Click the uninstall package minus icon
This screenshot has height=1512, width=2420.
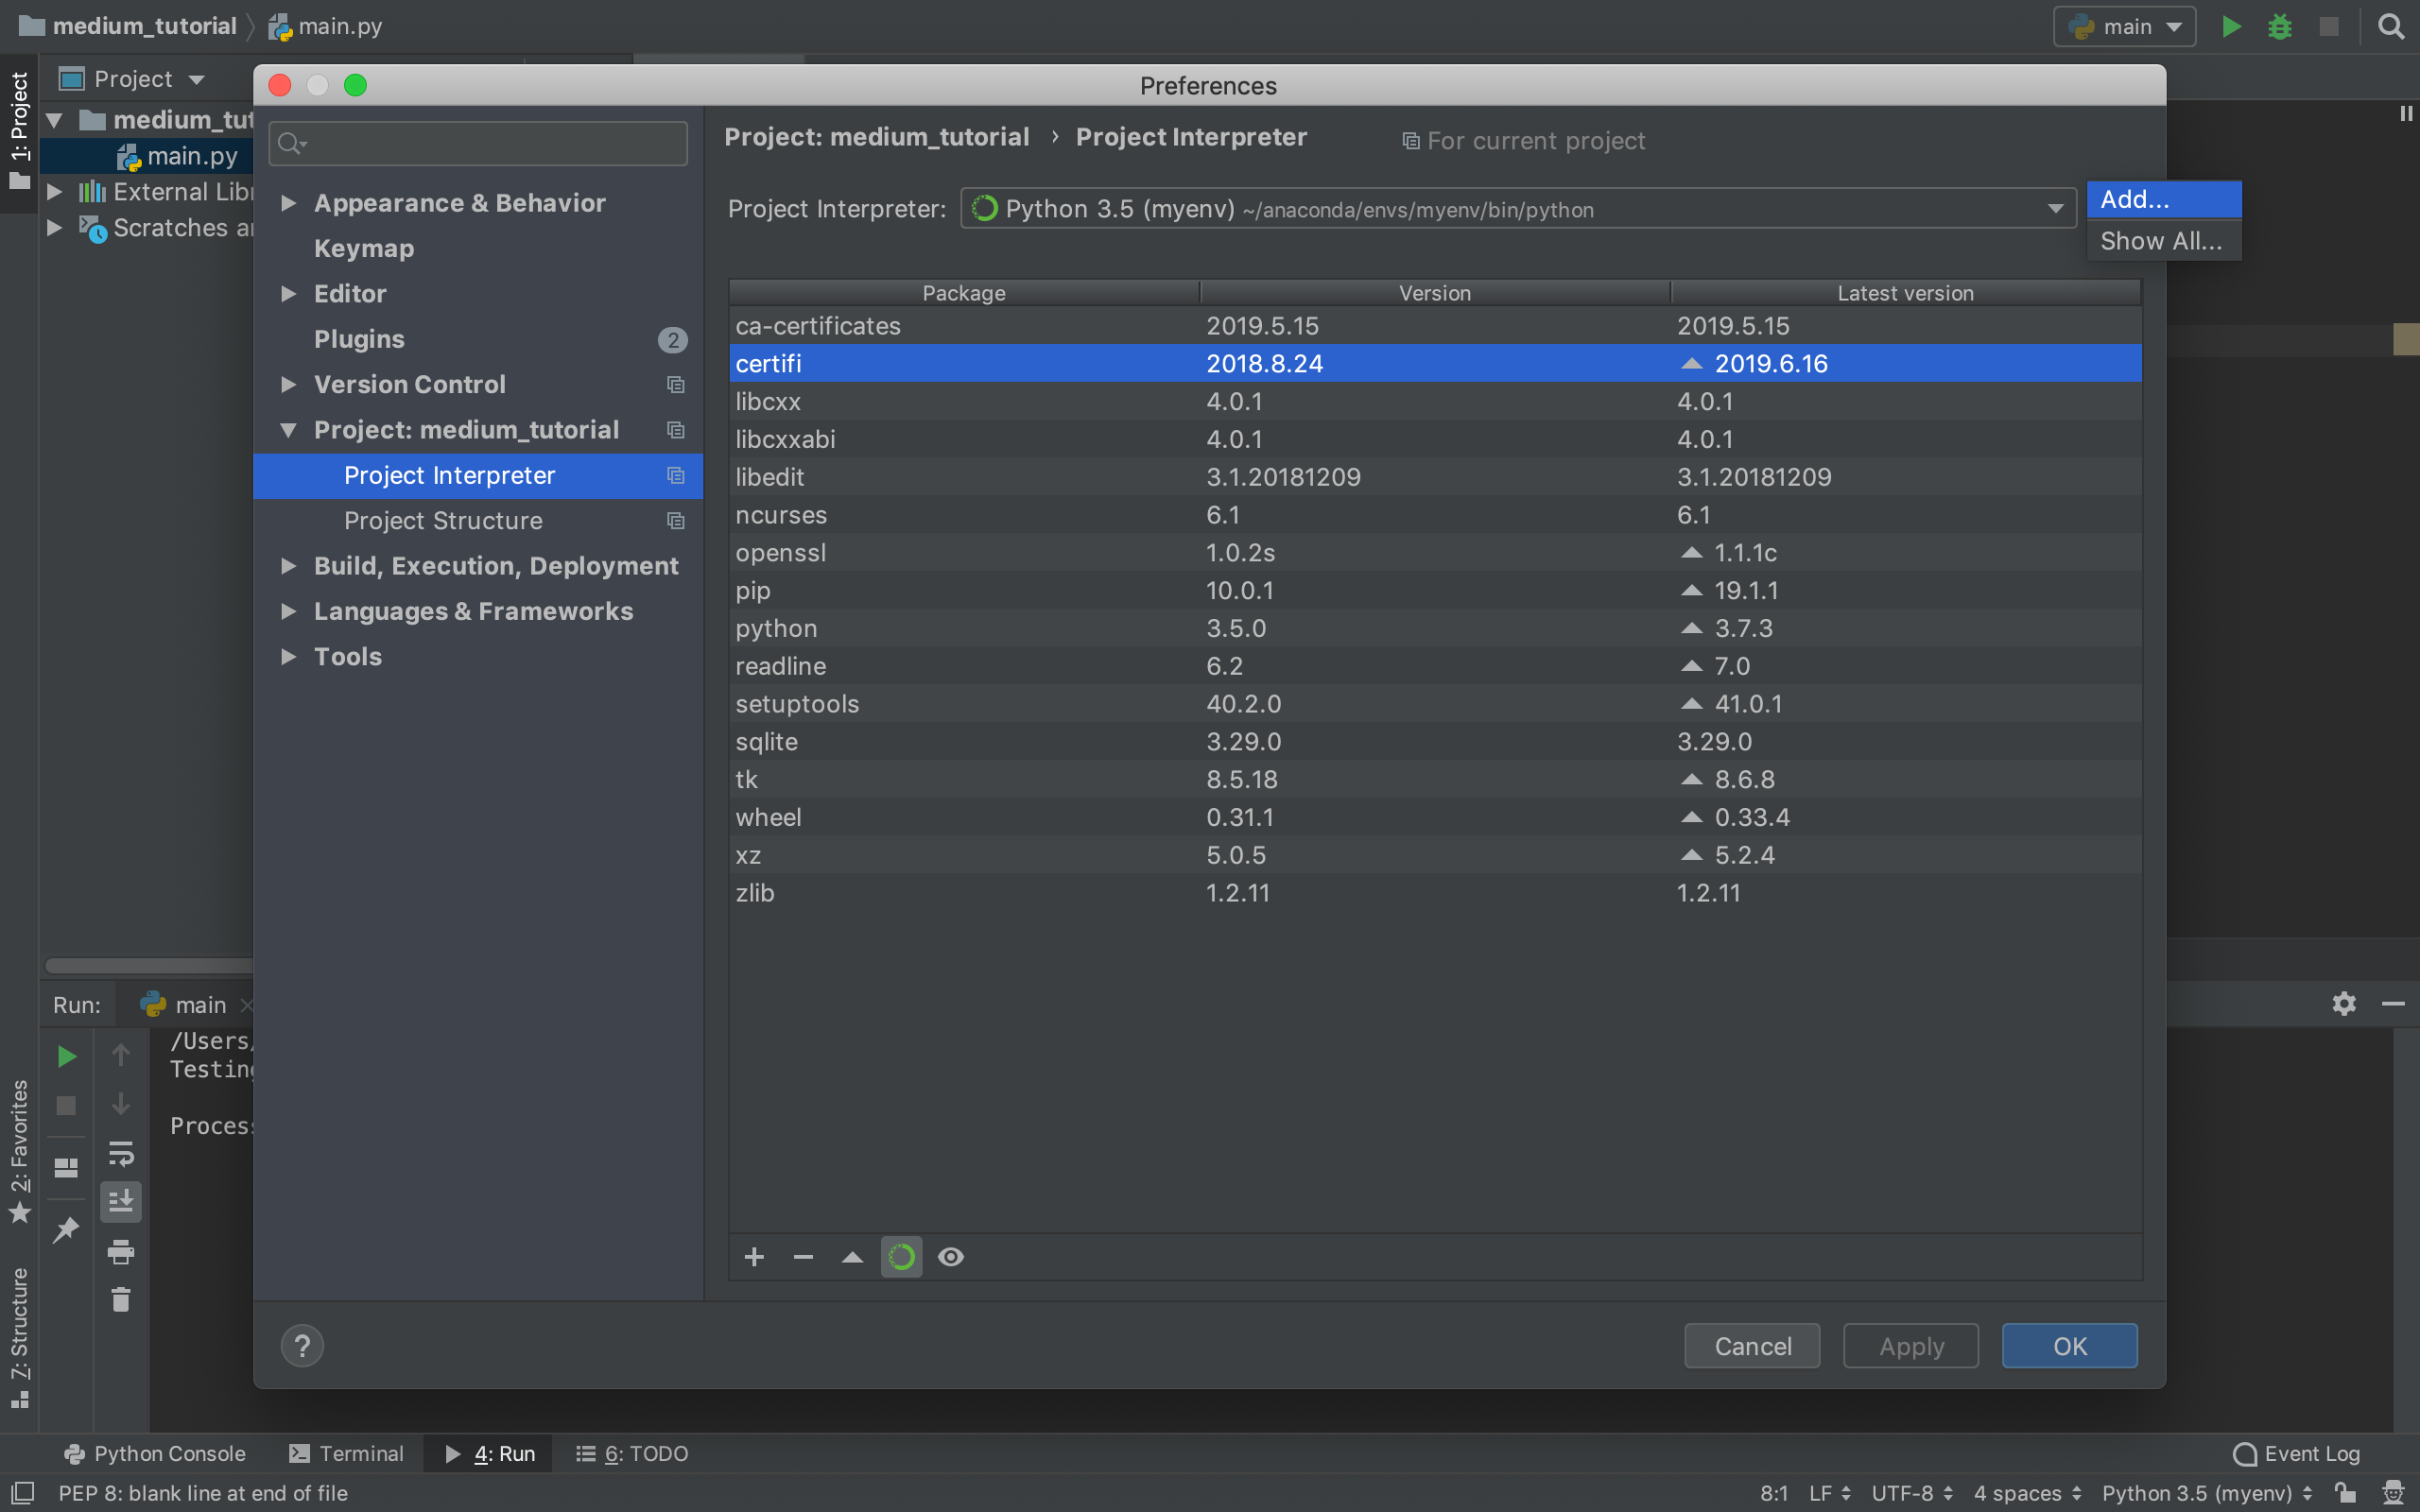(x=803, y=1257)
